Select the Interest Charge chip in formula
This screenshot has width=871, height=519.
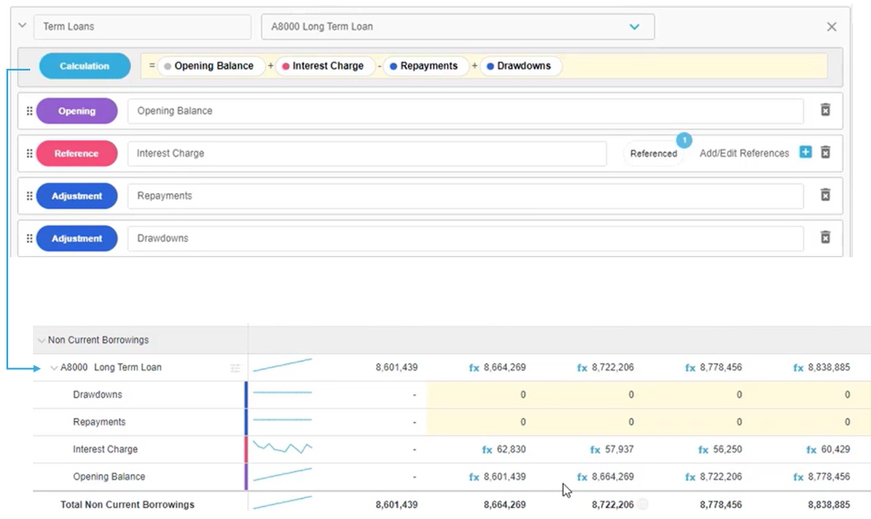point(321,66)
